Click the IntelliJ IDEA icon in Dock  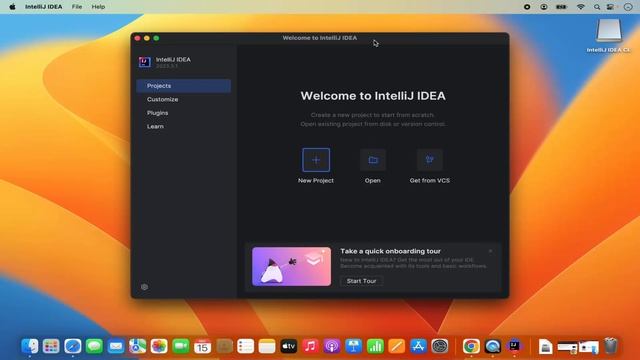(x=514, y=346)
